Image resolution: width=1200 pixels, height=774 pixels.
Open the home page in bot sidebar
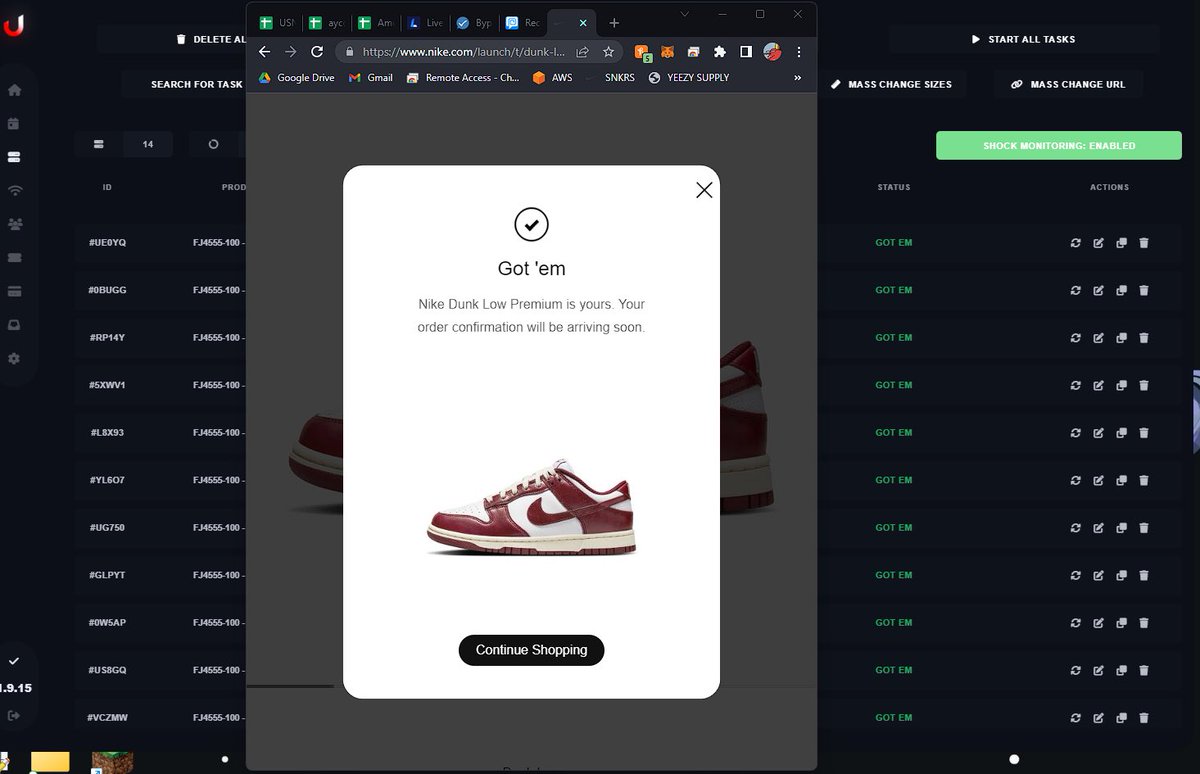(14, 90)
